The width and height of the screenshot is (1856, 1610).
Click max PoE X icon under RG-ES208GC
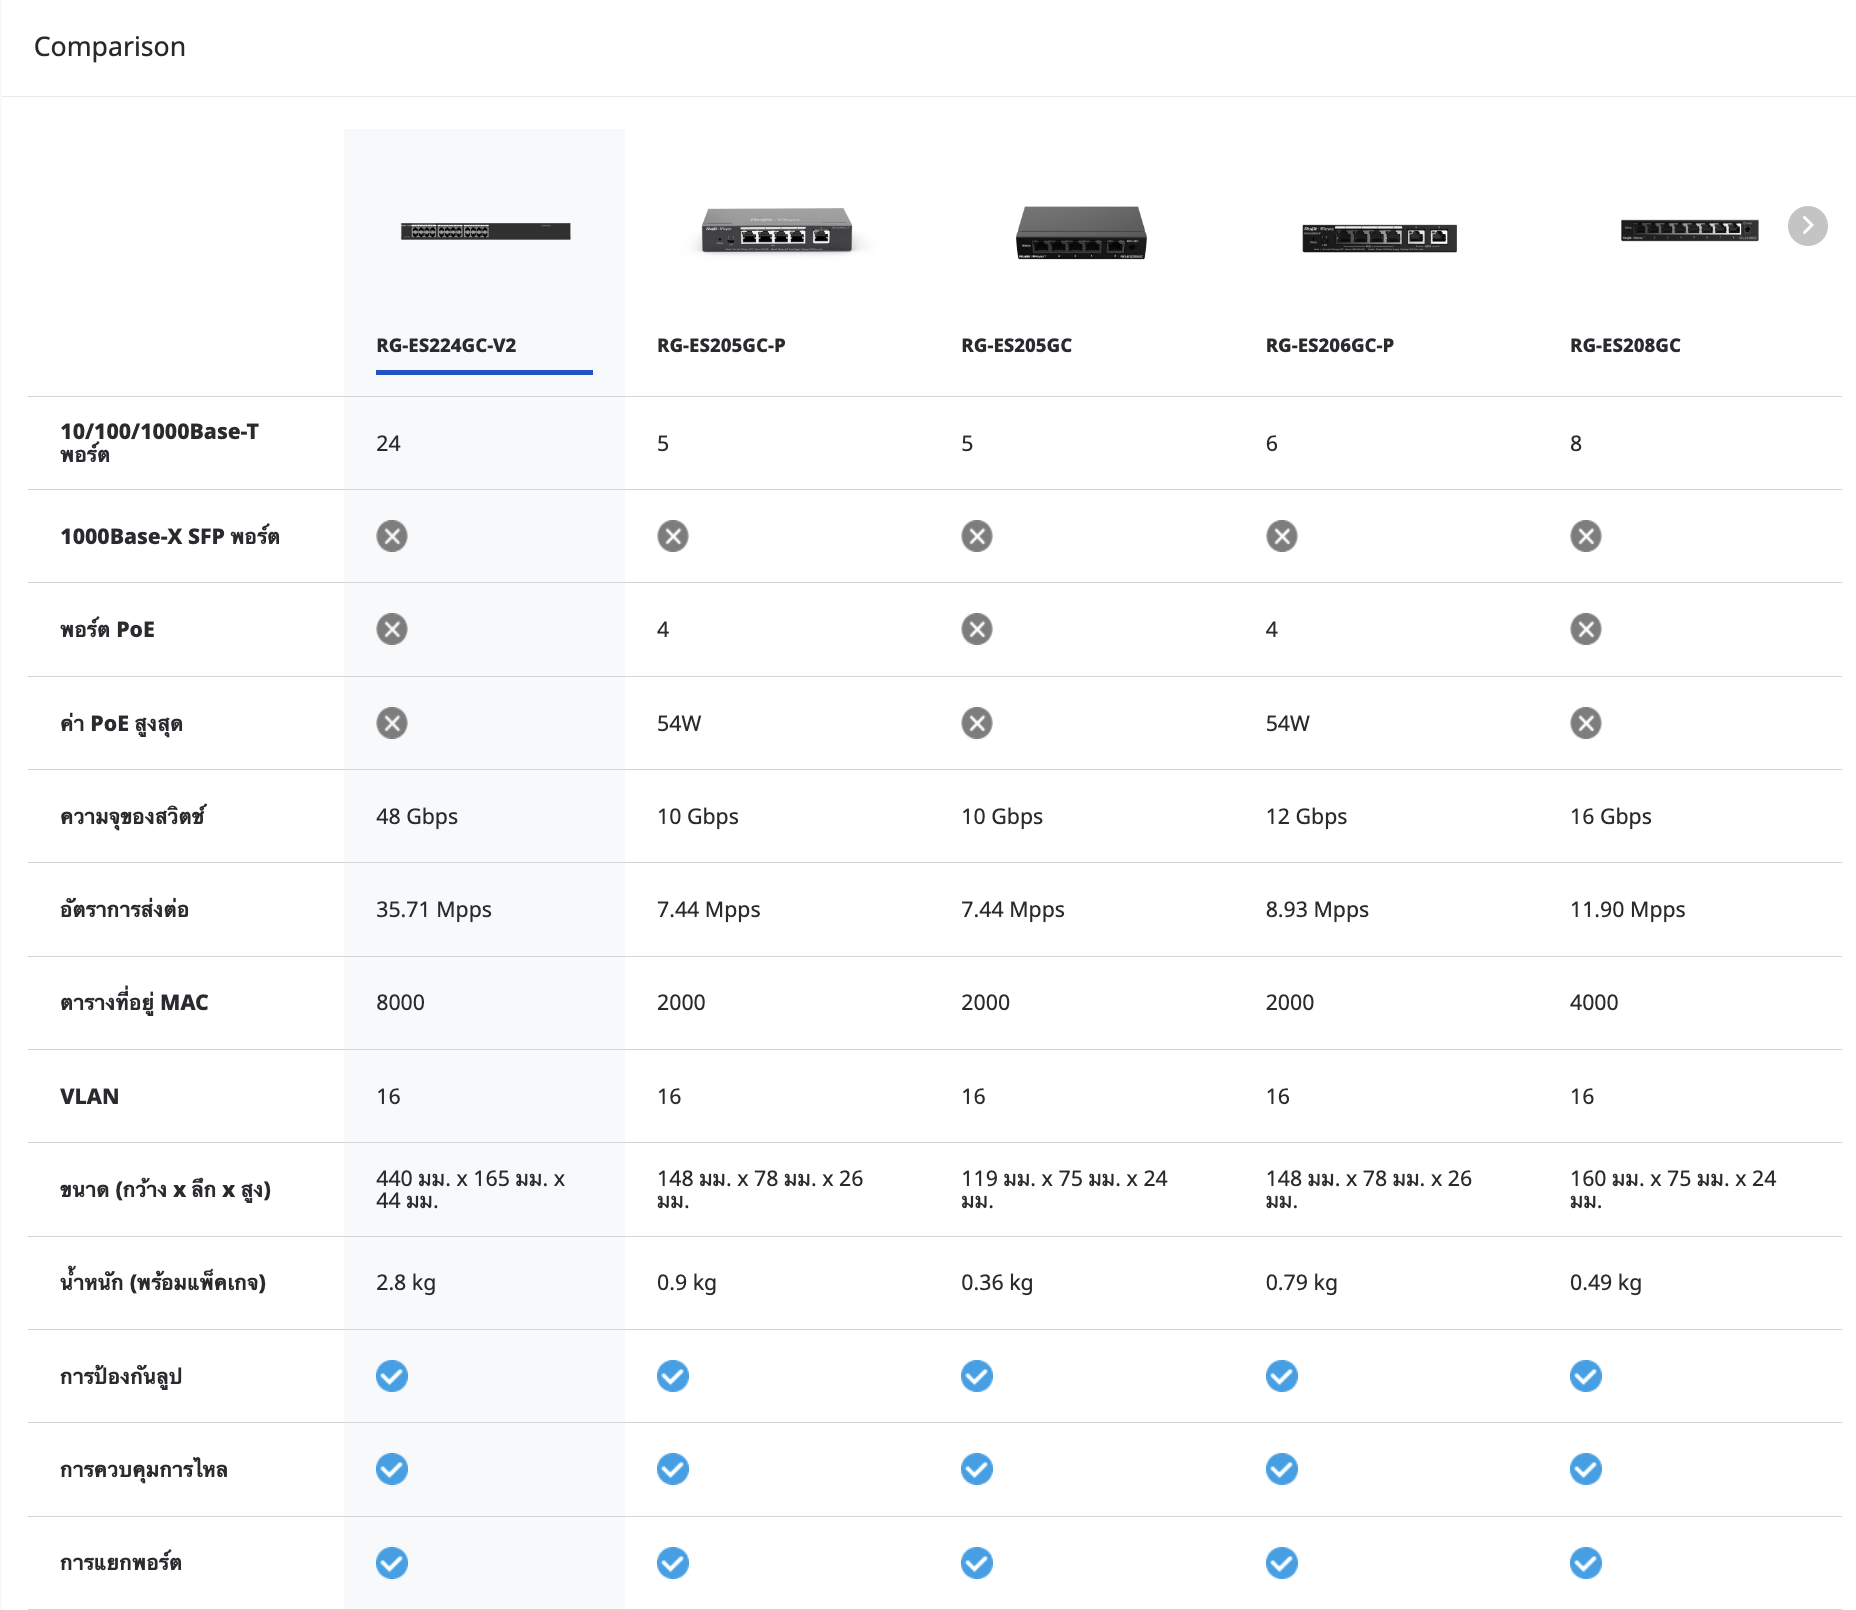coord(1586,723)
